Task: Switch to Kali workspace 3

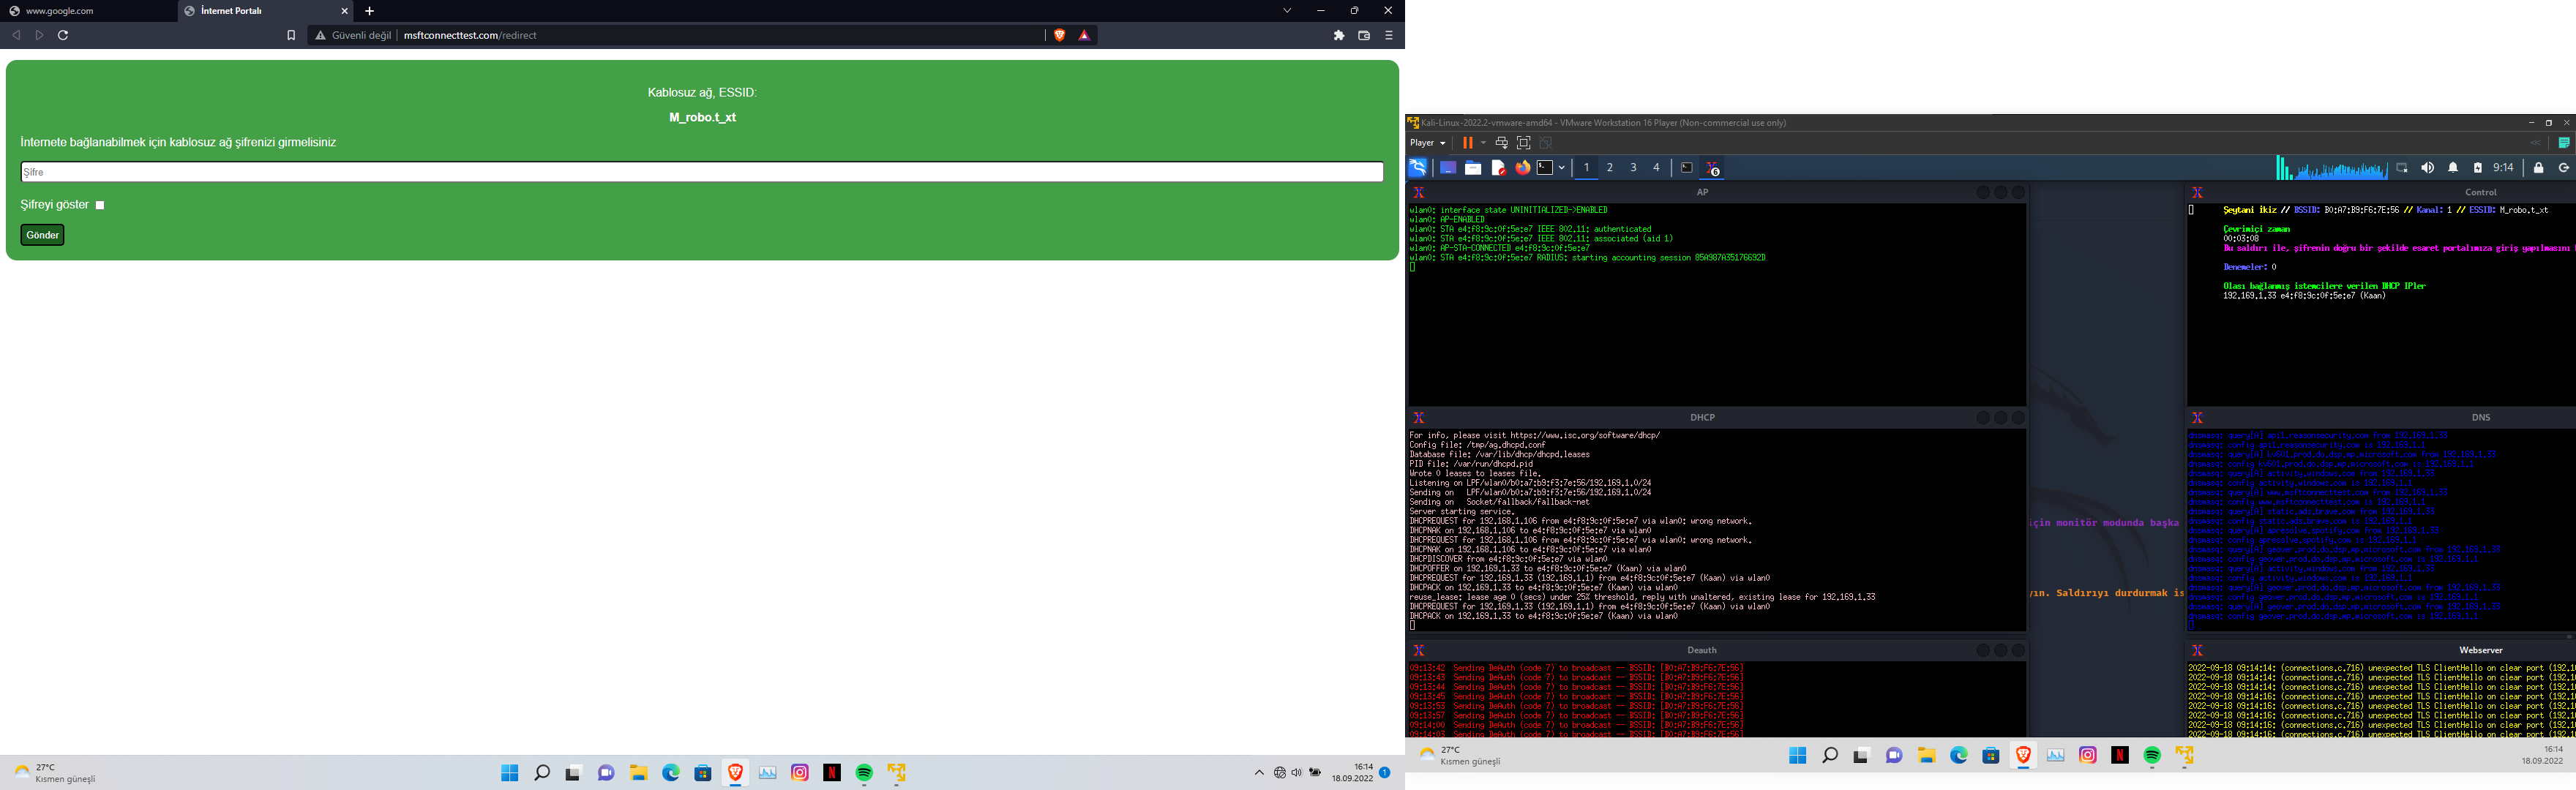Action: [1634, 168]
